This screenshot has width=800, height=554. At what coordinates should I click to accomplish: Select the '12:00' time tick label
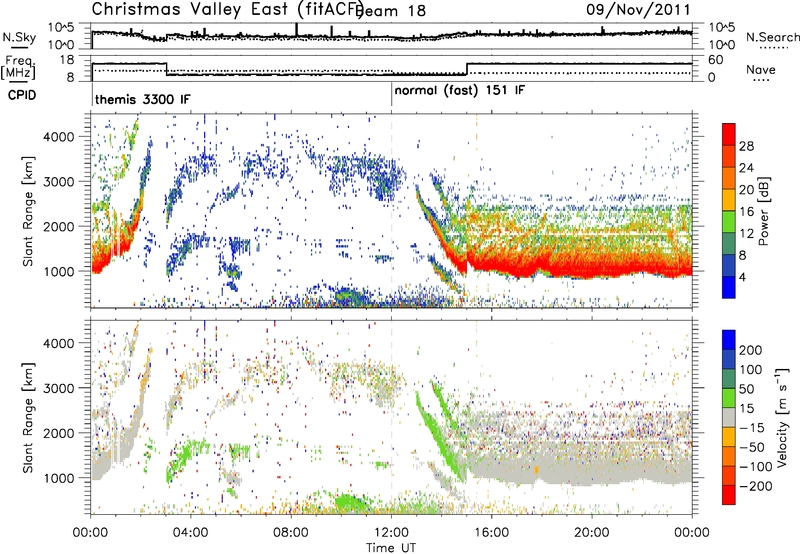click(391, 533)
